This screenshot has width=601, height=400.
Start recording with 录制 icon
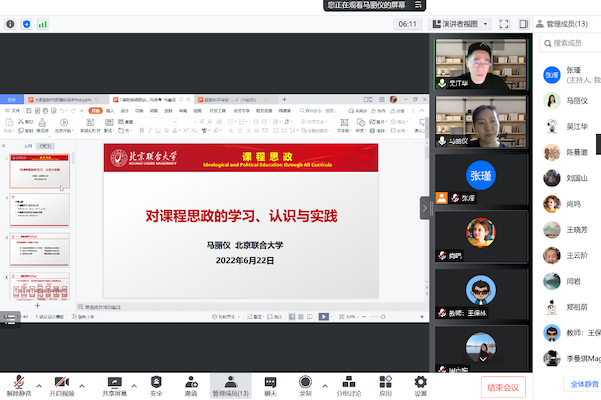(x=306, y=384)
